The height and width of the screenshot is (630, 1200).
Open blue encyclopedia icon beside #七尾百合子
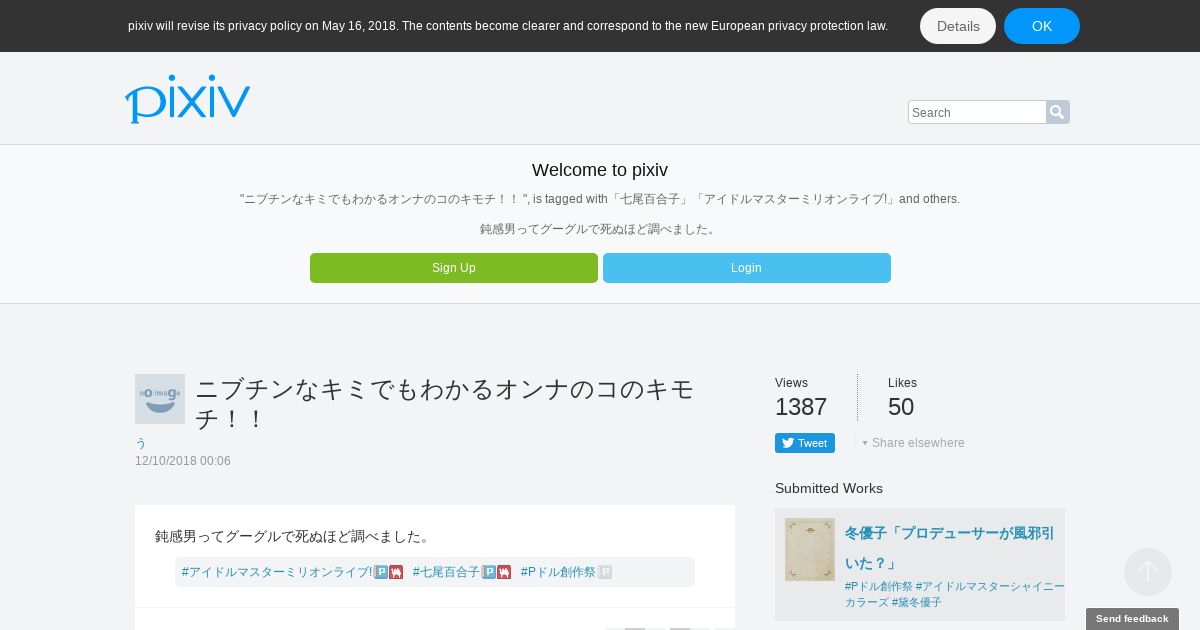(x=489, y=572)
